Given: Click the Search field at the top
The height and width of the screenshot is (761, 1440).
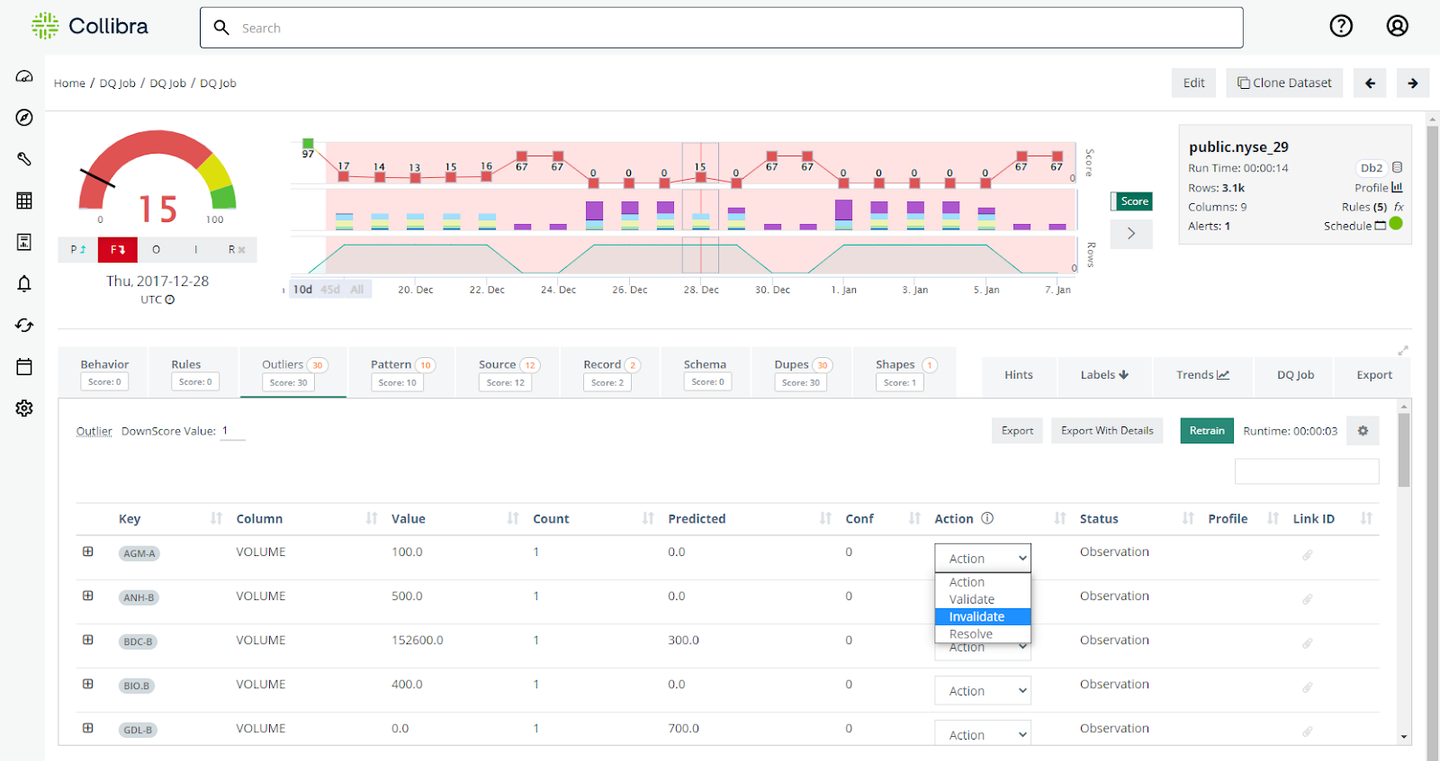Looking at the screenshot, I should click(x=720, y=27).
